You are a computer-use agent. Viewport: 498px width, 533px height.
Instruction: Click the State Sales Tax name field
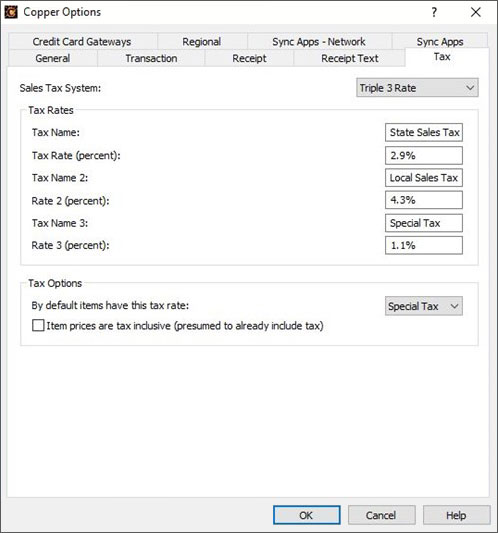pyautogui.click(x=424, y=132)
